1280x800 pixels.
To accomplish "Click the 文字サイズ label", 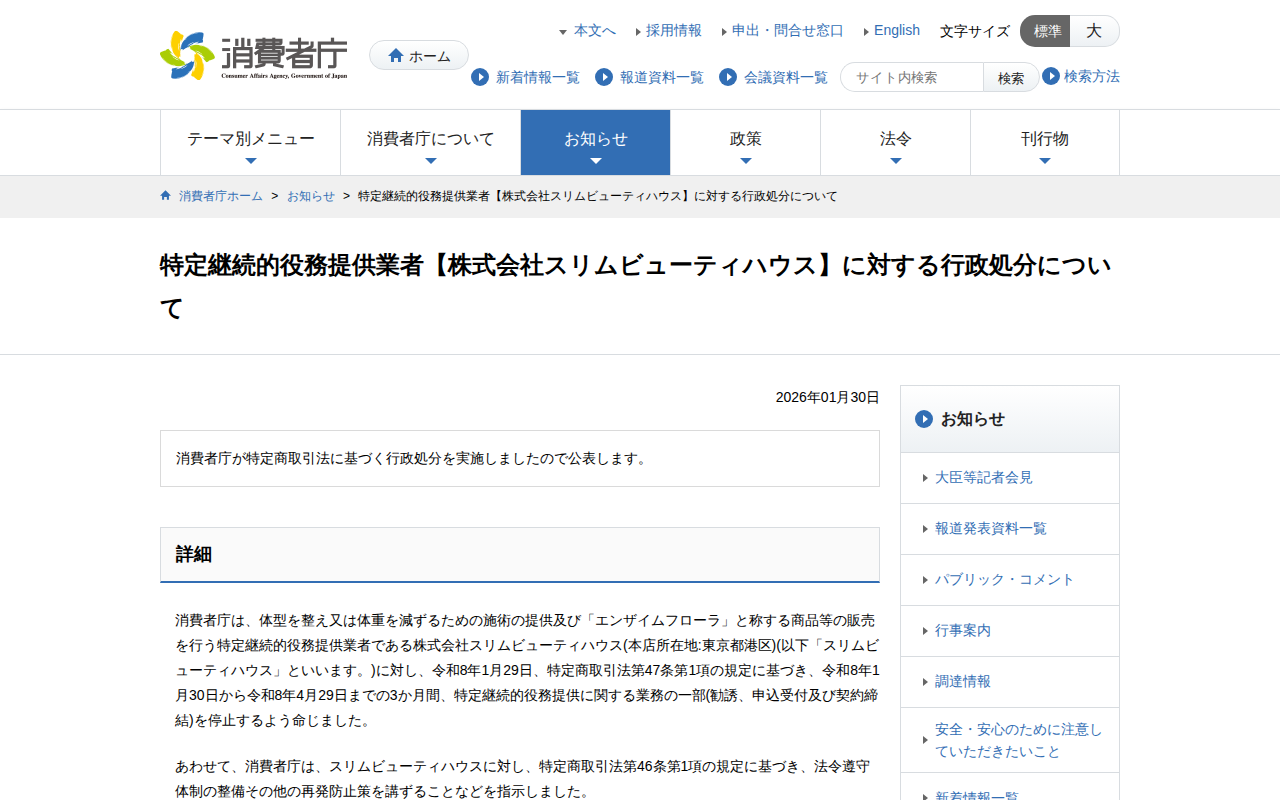I will point(975,31).
